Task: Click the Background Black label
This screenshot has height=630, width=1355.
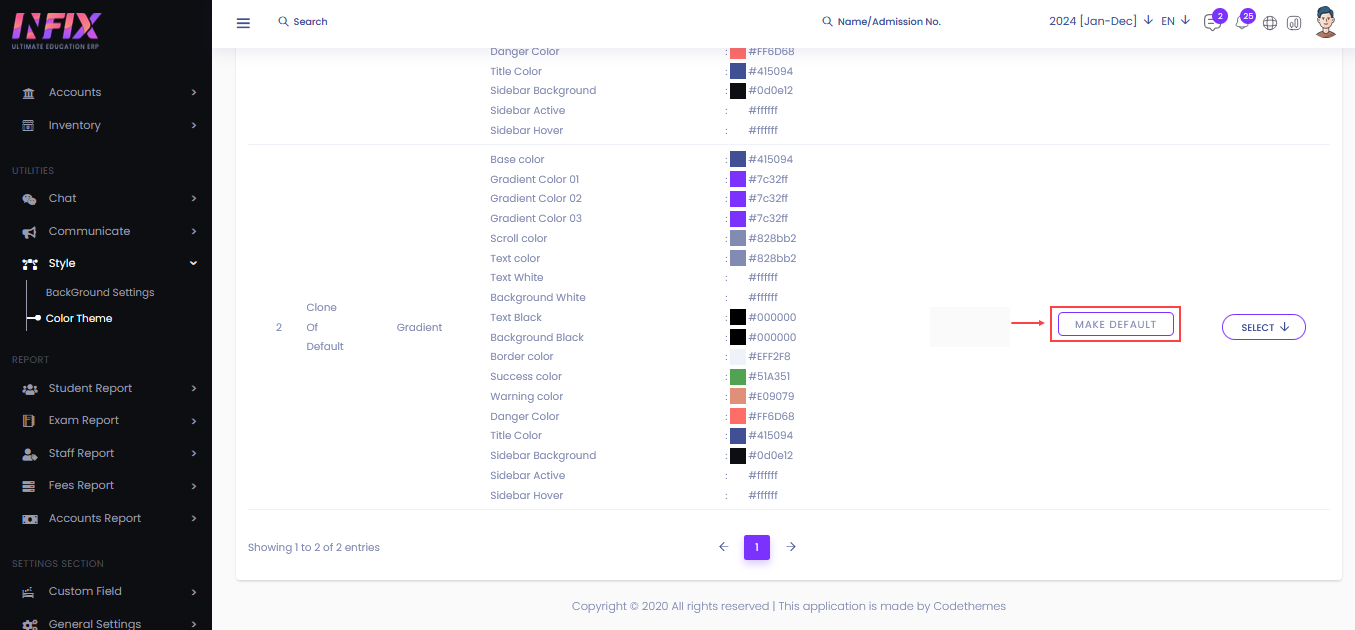Action: point(537,337)
